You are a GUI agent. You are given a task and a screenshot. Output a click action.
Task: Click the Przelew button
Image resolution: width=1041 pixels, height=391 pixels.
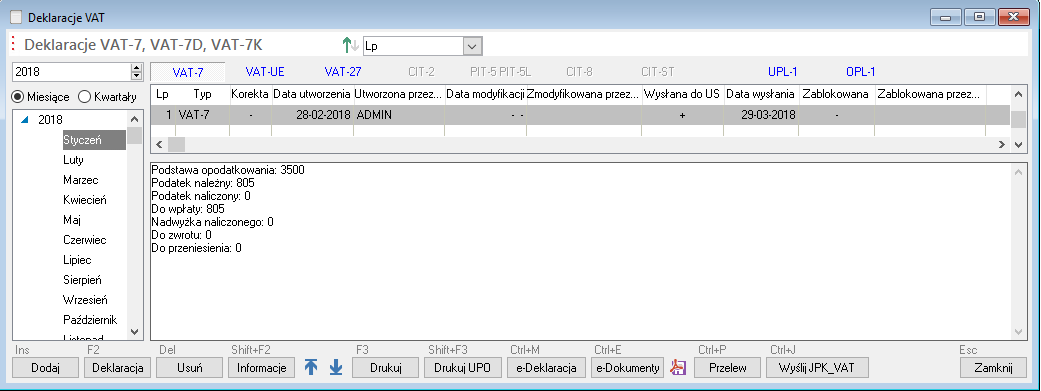pyautogui.click(x=728, y=368)
